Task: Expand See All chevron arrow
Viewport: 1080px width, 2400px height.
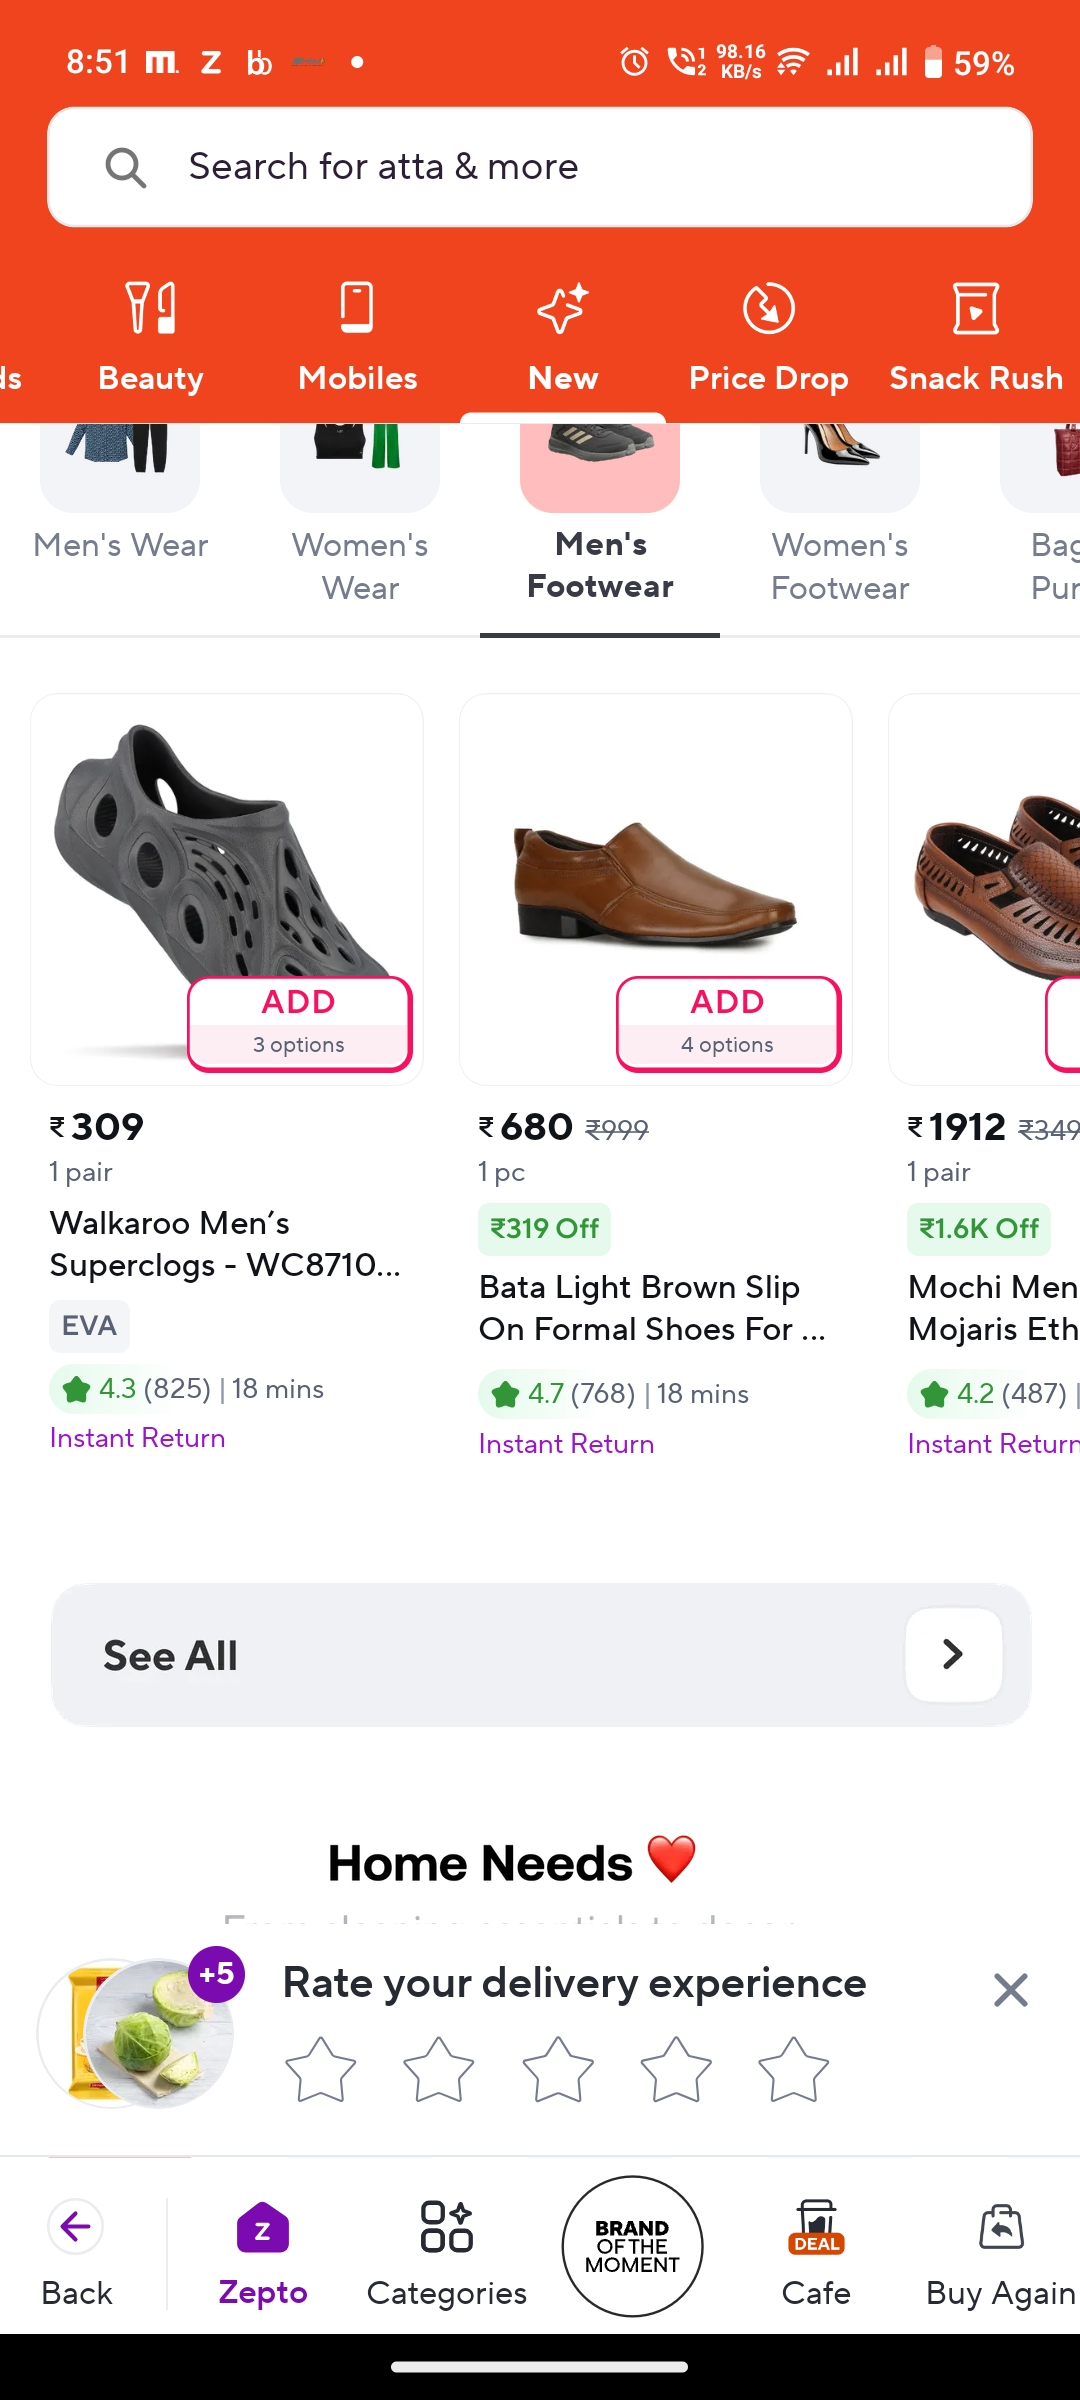Action: [x=953, y=1655]
